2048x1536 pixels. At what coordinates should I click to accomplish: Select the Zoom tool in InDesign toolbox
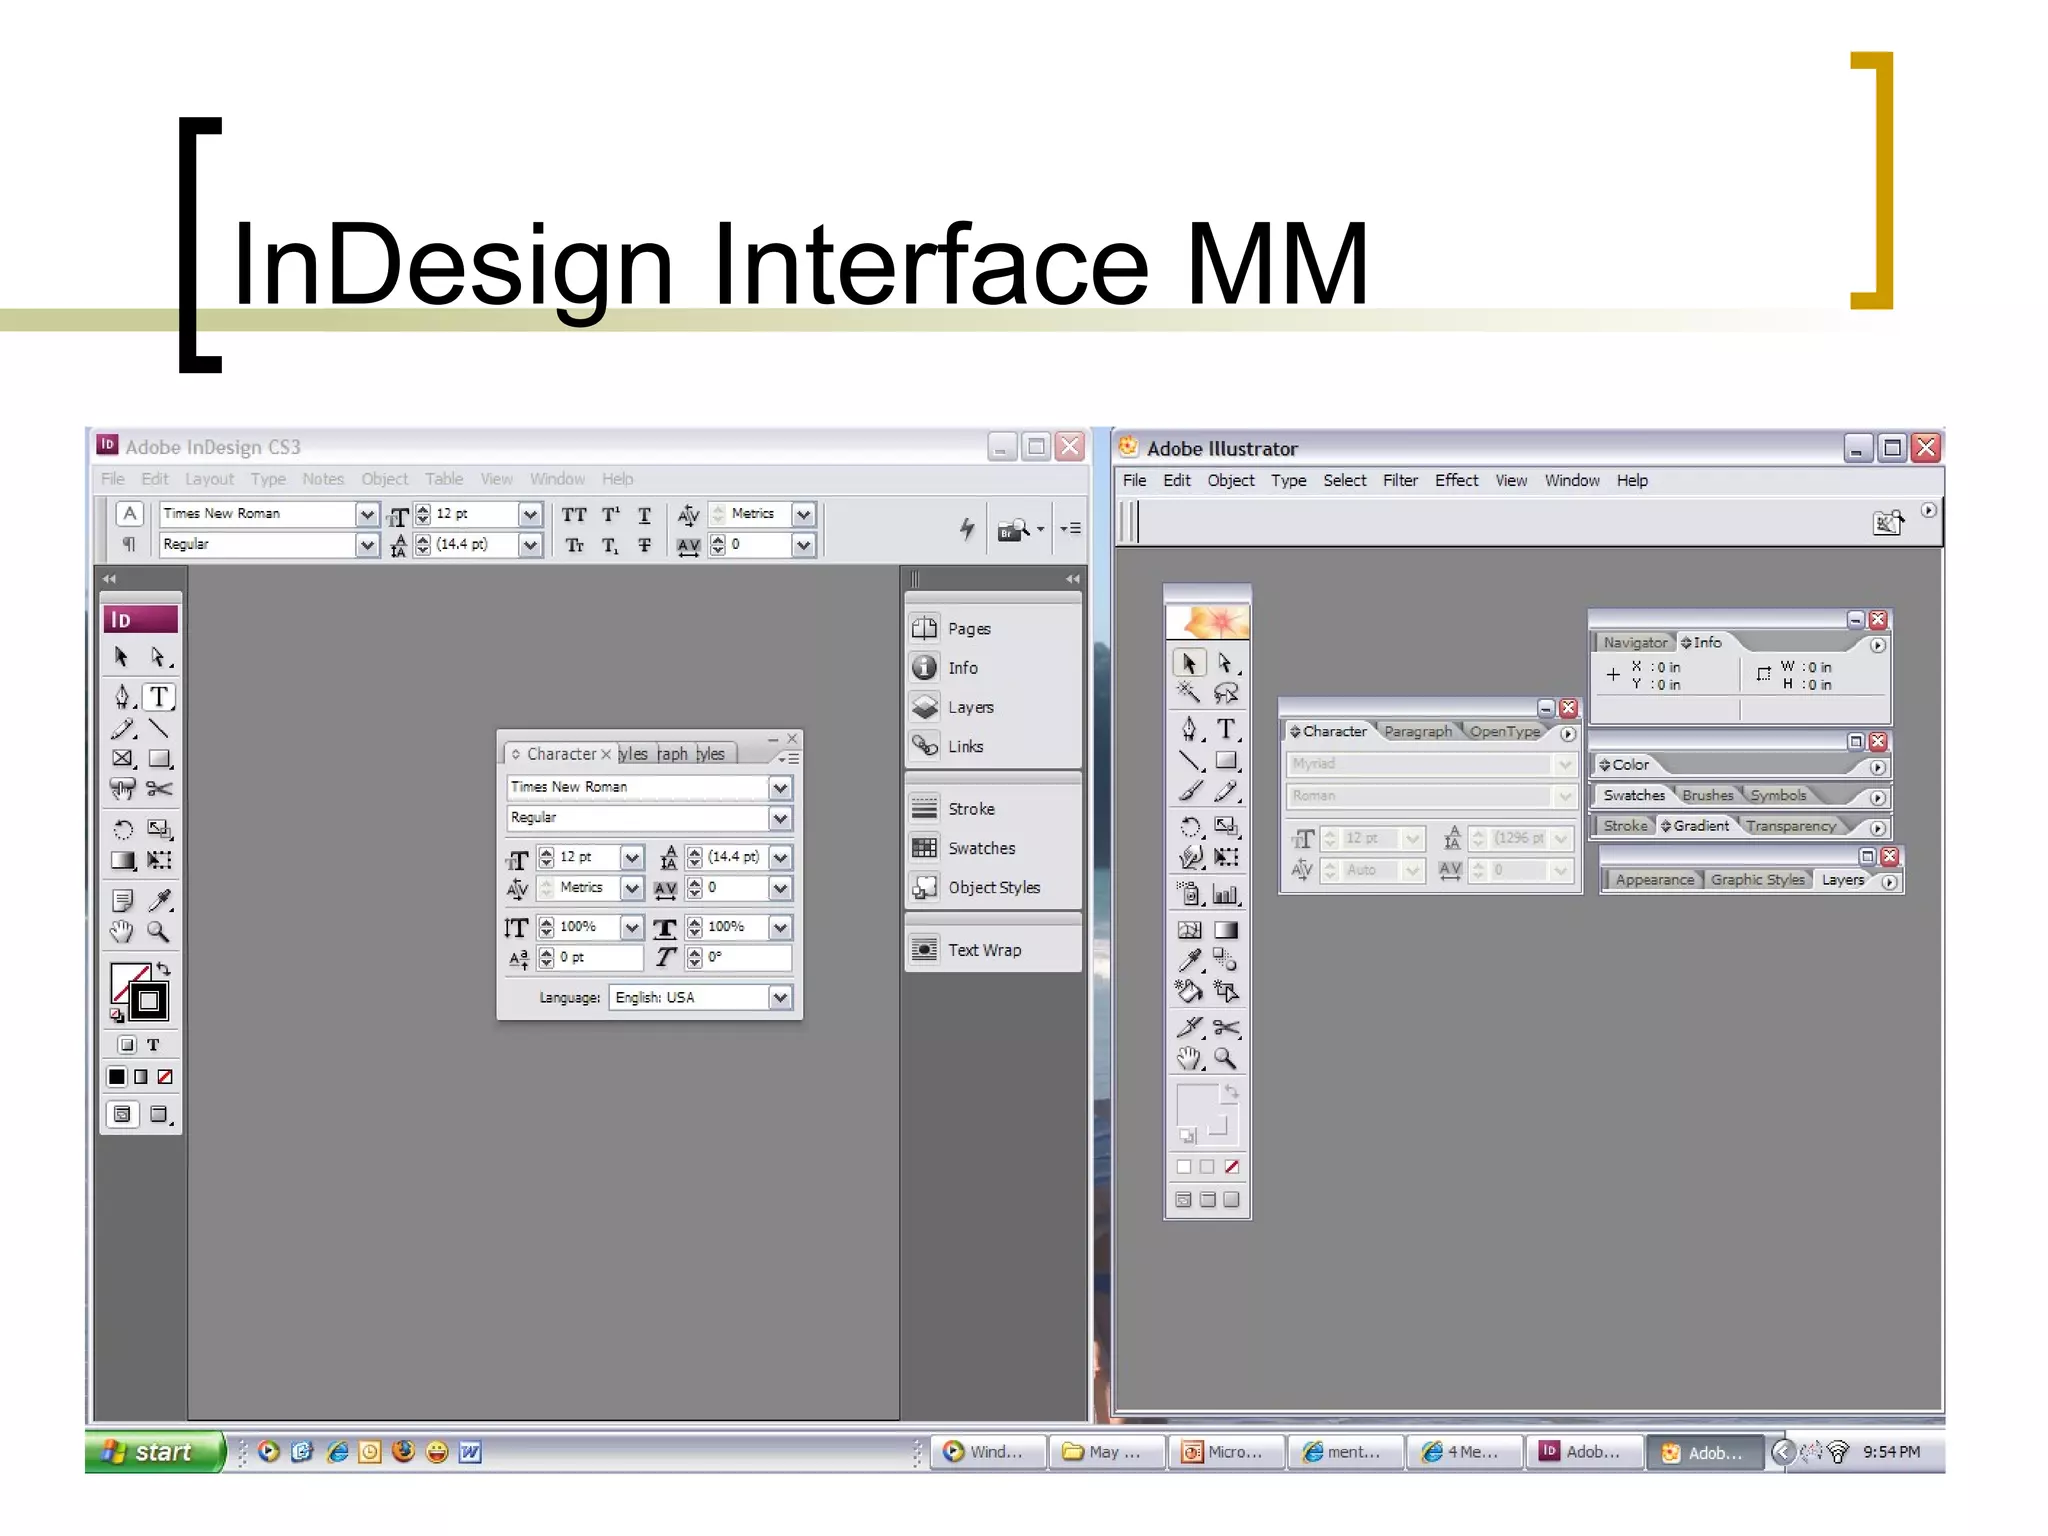(159, 932)
